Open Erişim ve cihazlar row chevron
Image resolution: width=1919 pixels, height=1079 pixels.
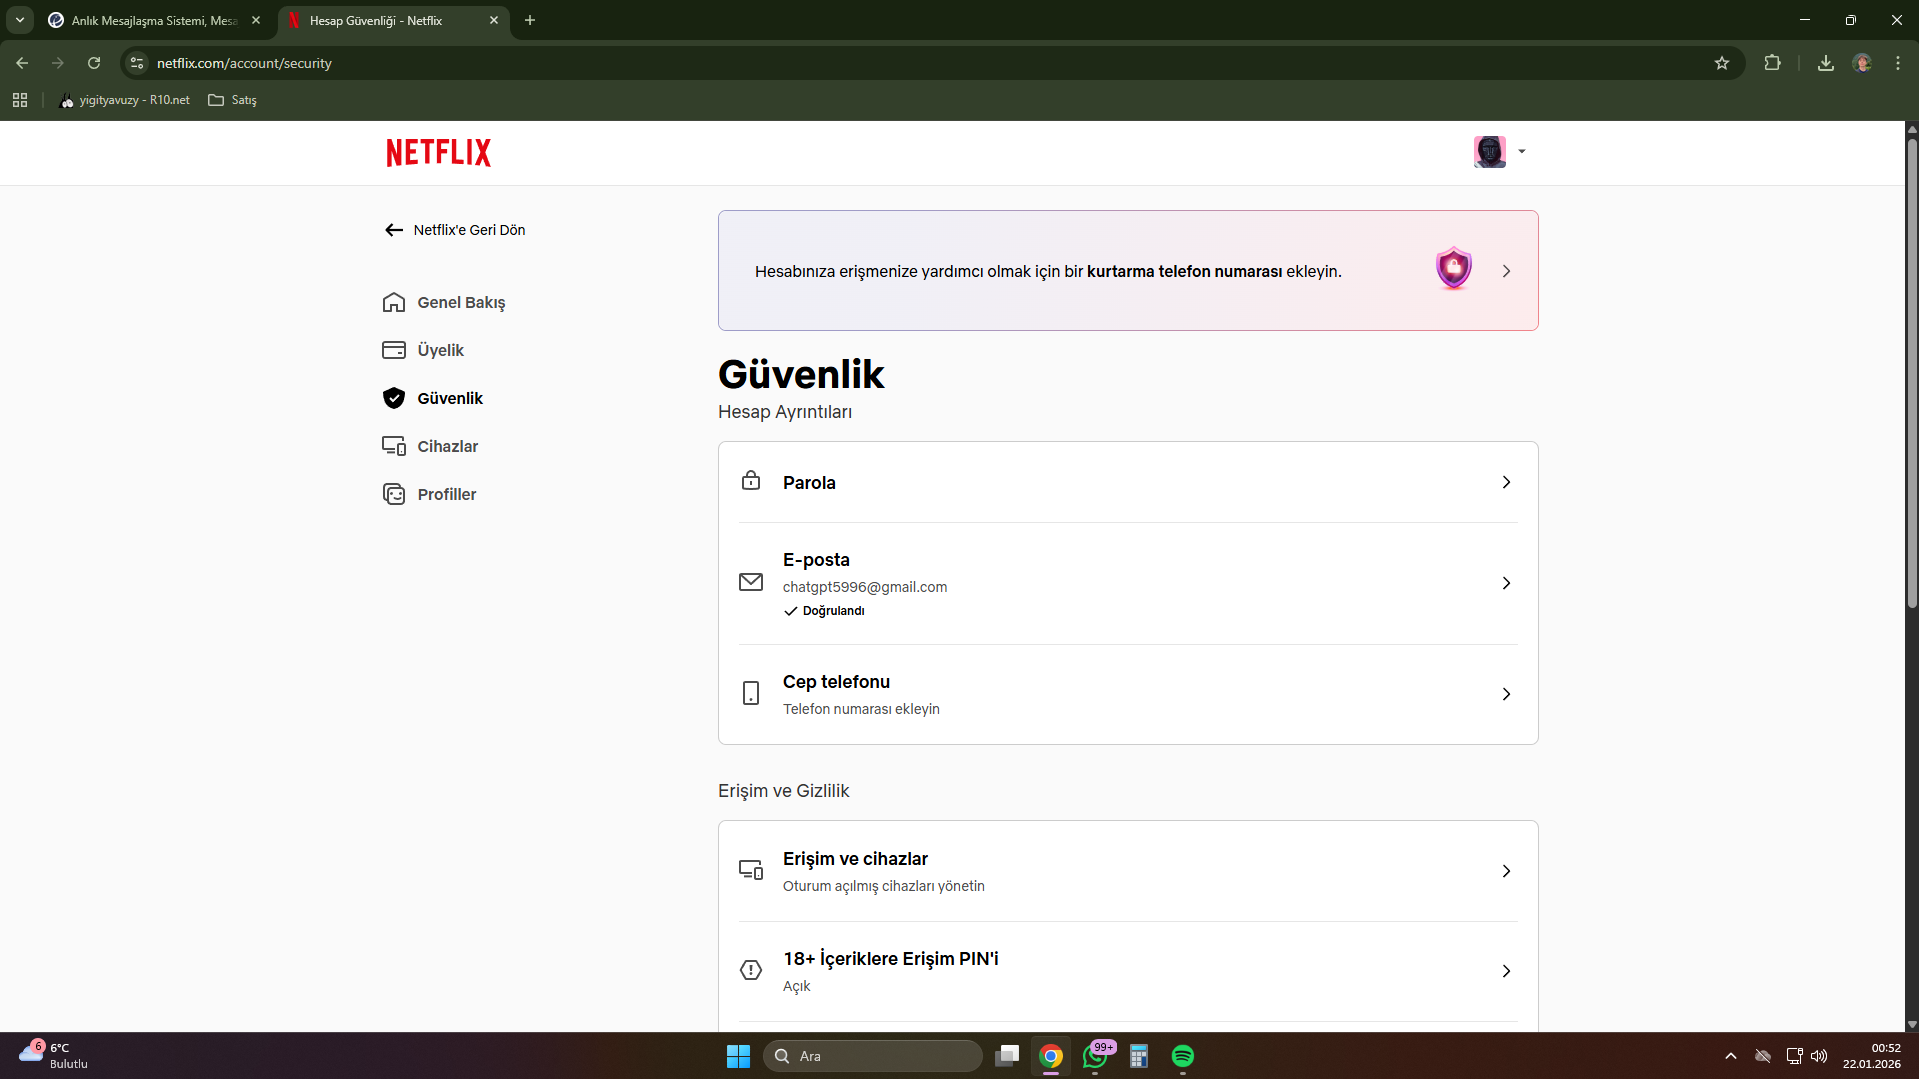coord(1506,871)
